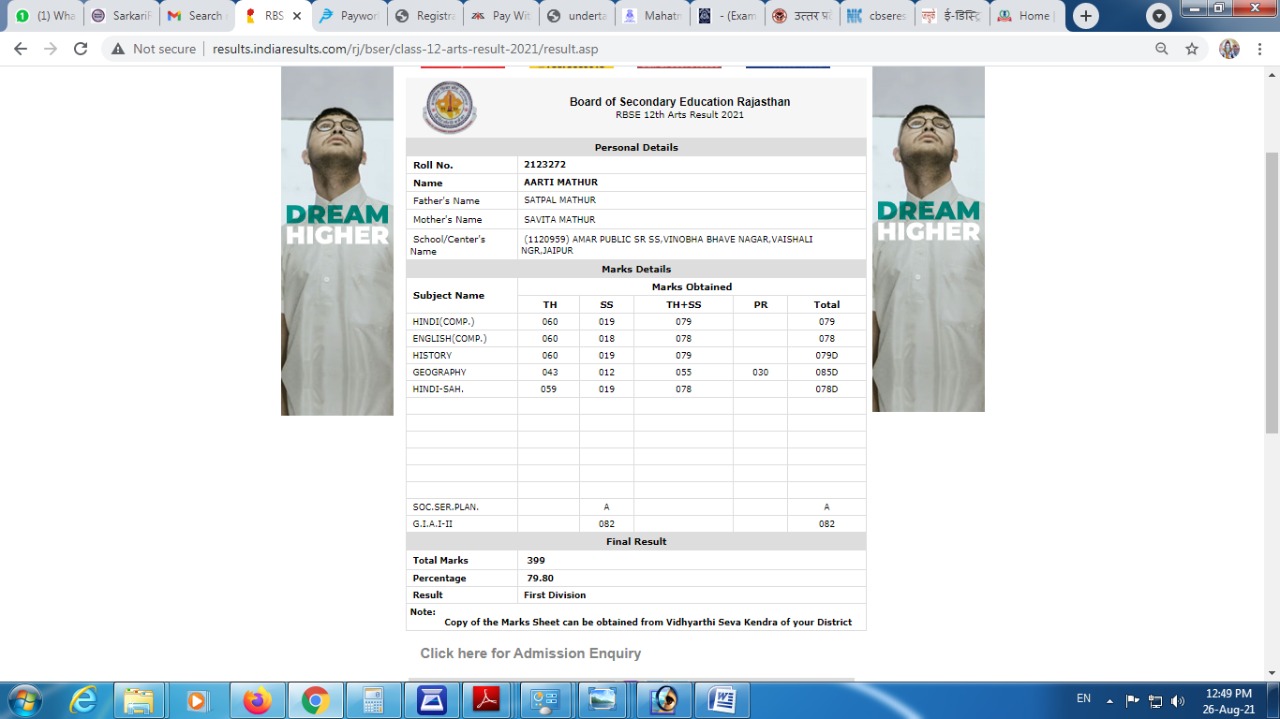Screen dimensions: 1280x719
Task: Click the Admission Enquiry link
Action: pos(530,653)
